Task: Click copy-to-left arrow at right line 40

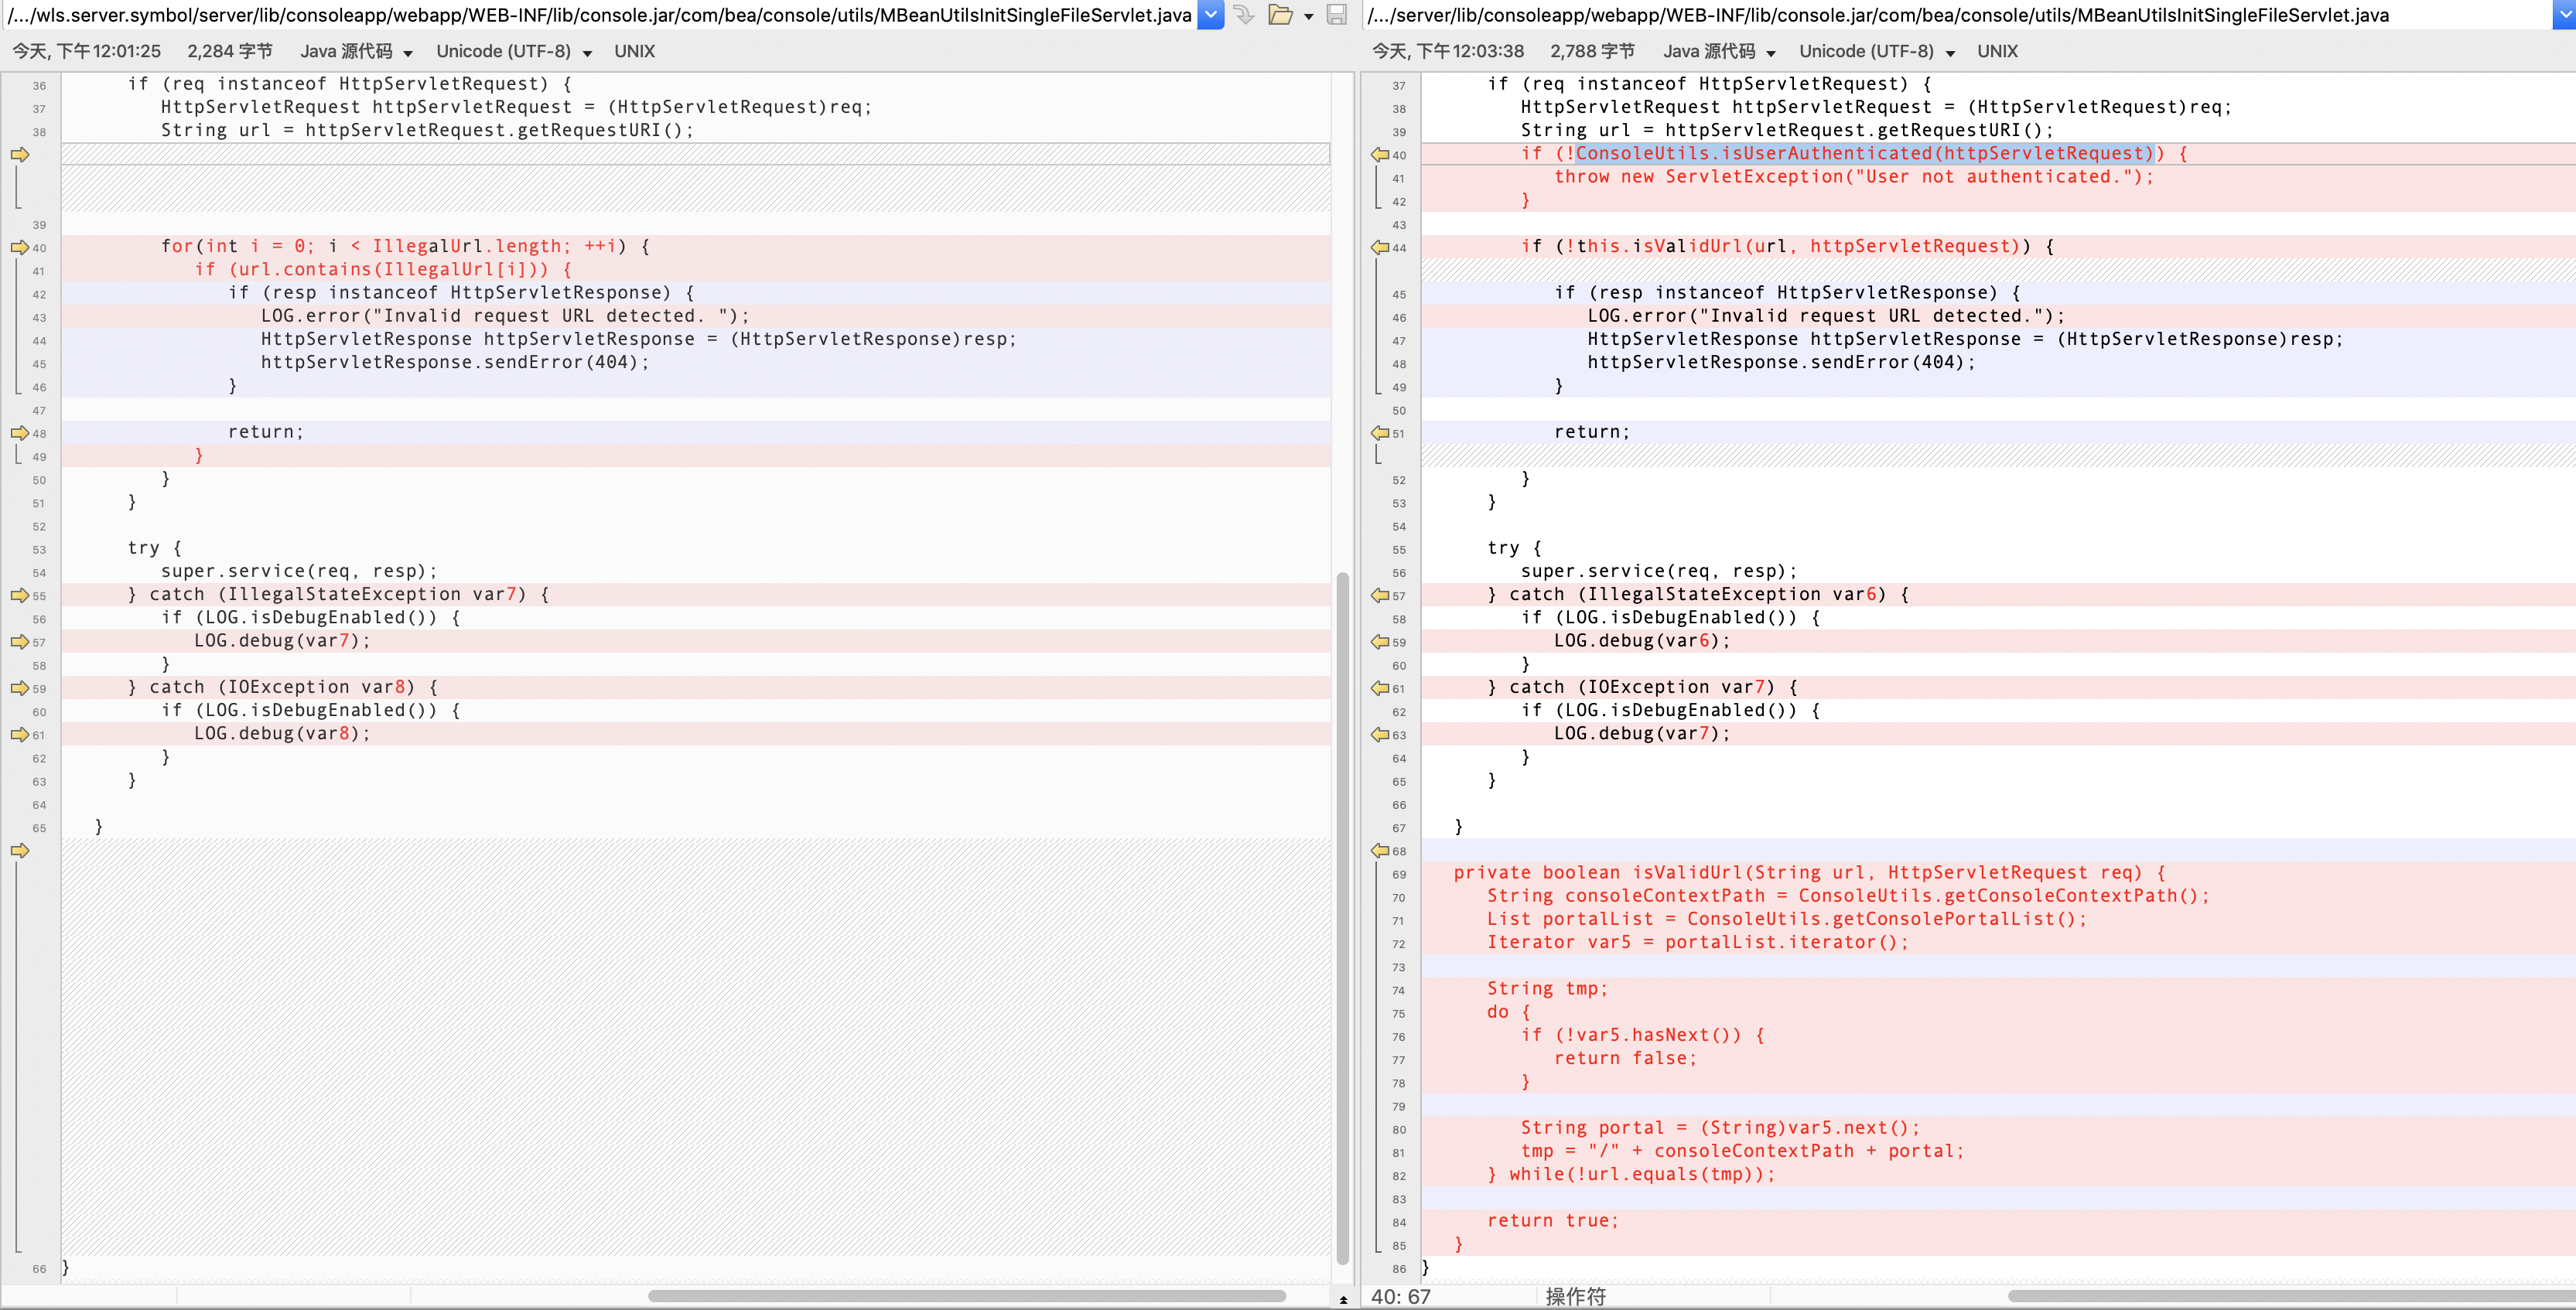Action: pyautogui.click(x=1380, y=155)
